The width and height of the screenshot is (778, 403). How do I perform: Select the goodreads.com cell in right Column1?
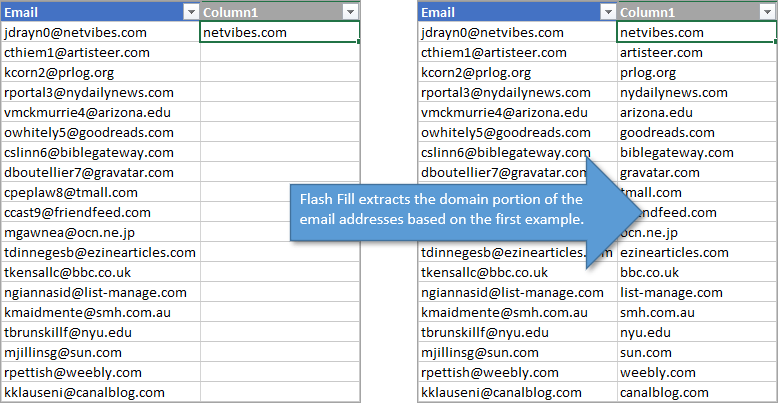664,132
